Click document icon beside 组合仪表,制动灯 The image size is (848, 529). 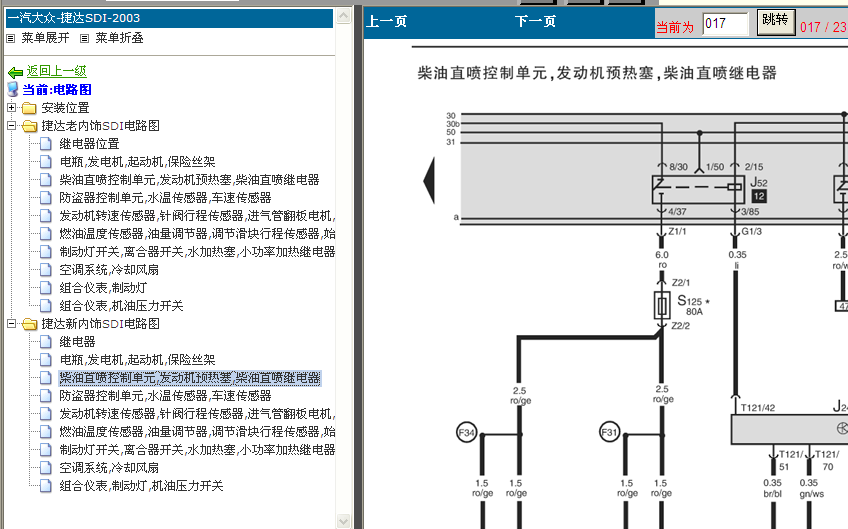(47, 288)
